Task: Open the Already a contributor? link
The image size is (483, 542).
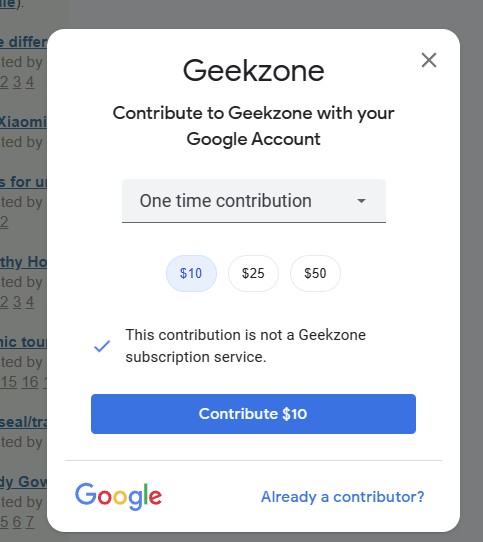Action: pyautogui.click(x=342, y=497)
